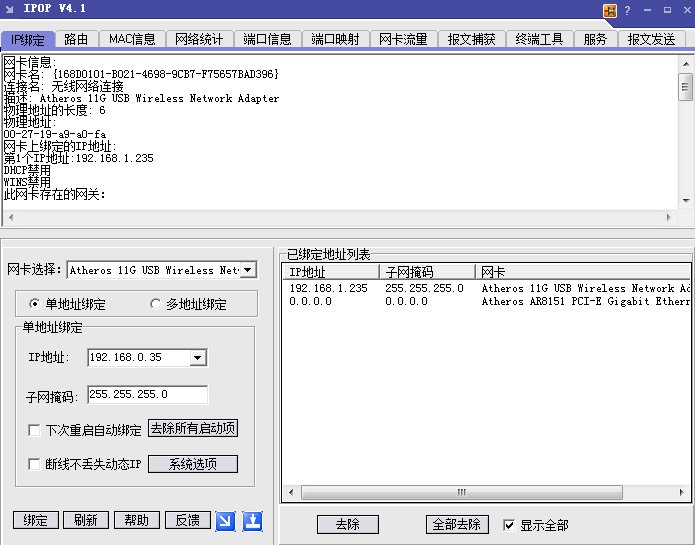The height and width of the screenshot is (545, 695).
Task: Open the 报文捕获 tab
Action: click(472, 39)
